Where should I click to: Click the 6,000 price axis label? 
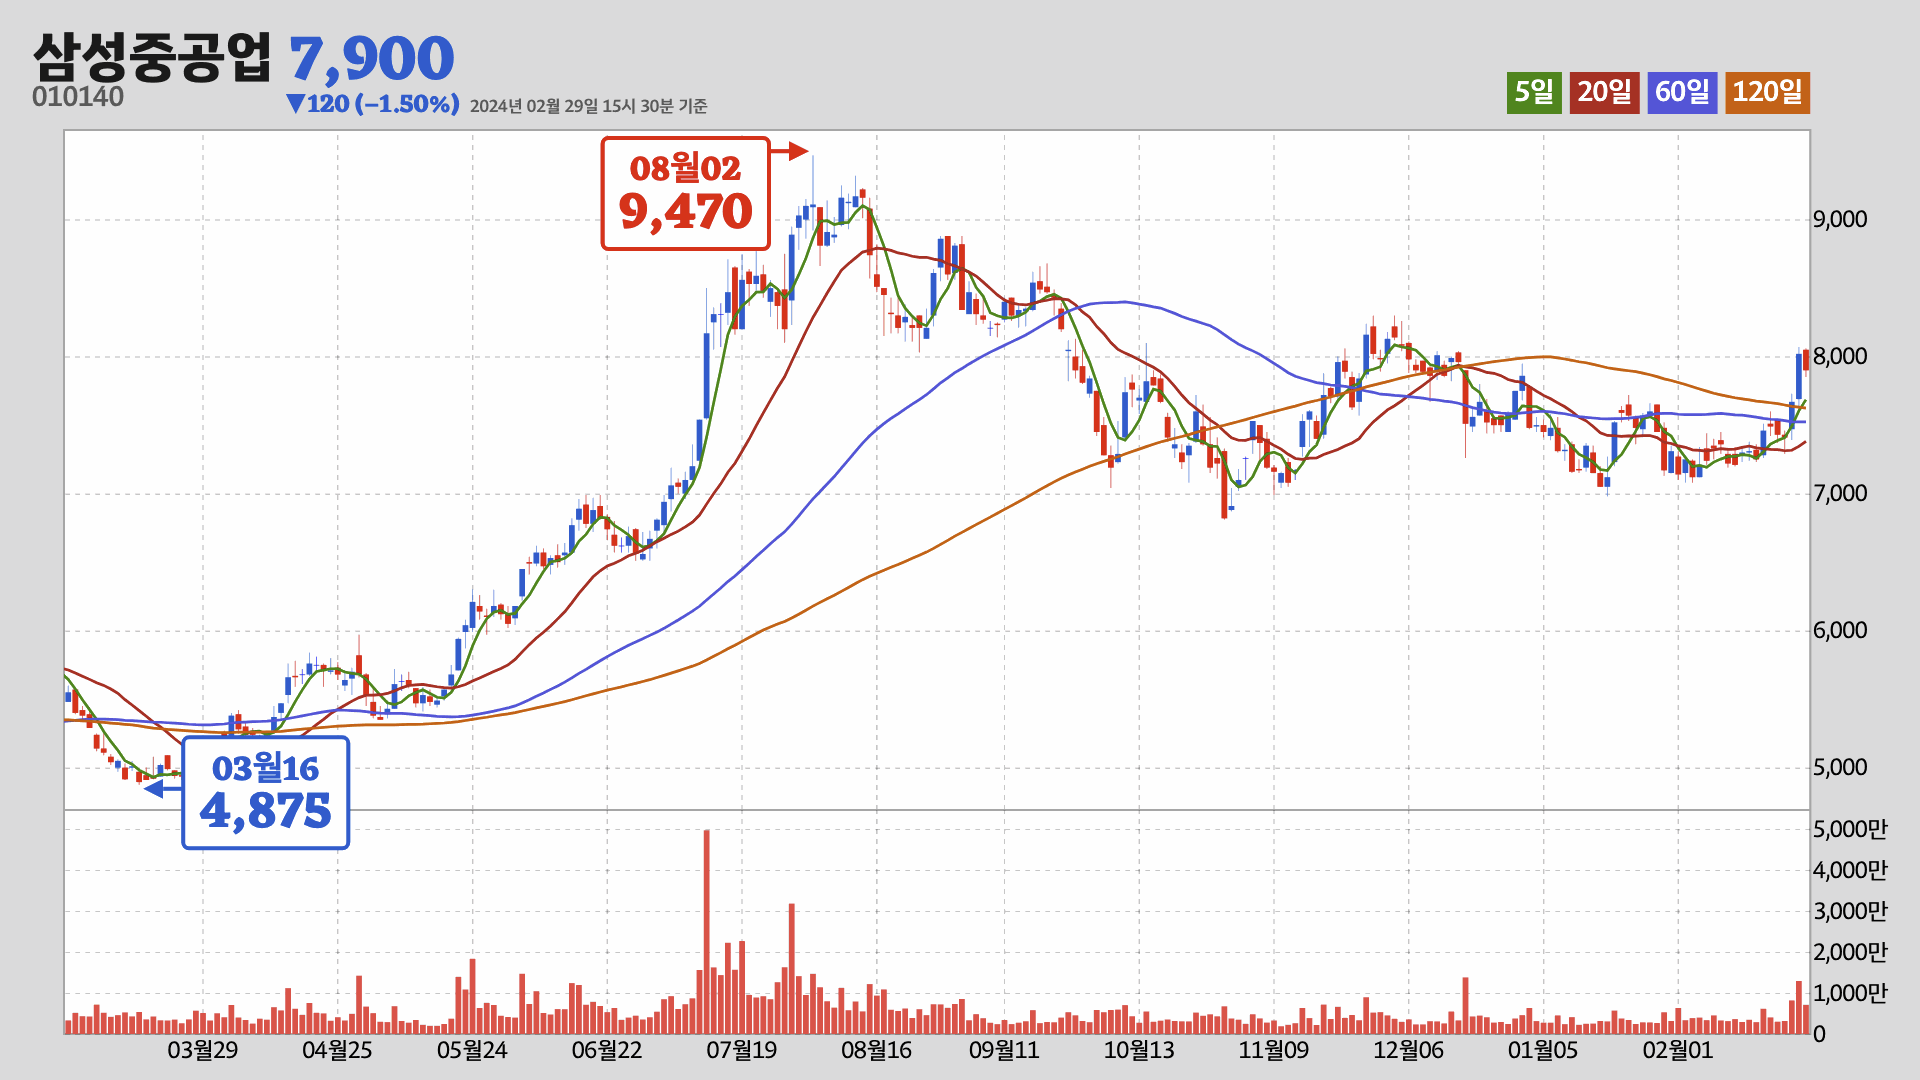click(1840, 630)
